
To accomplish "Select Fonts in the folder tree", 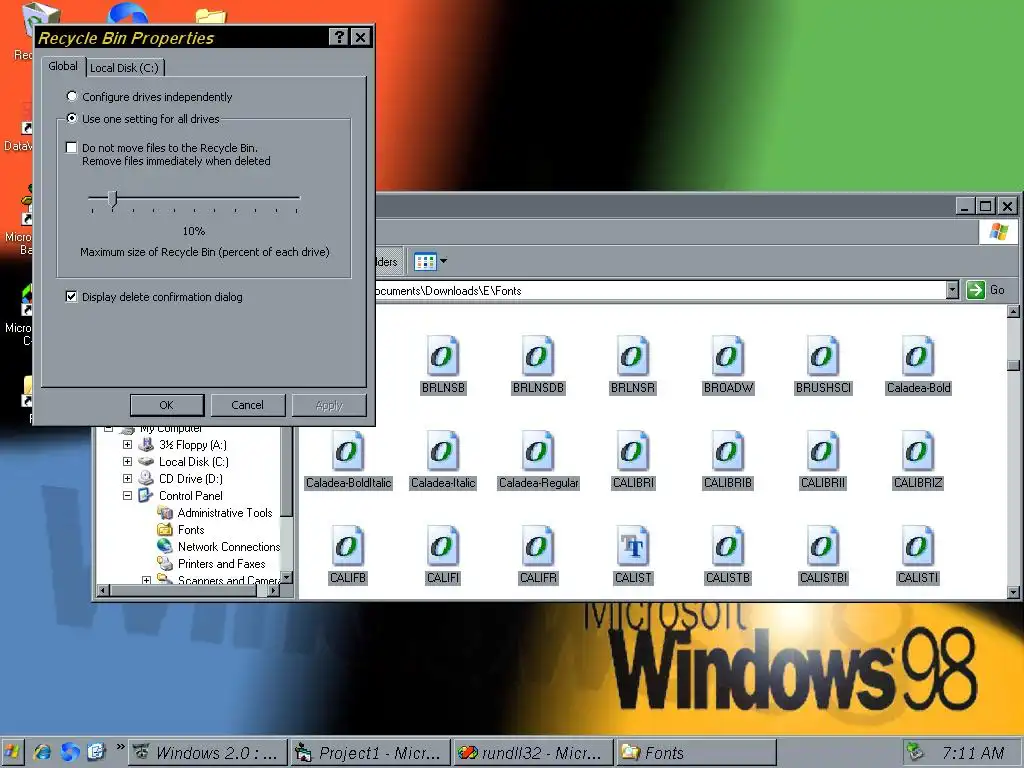I will (x=191, y=530).
